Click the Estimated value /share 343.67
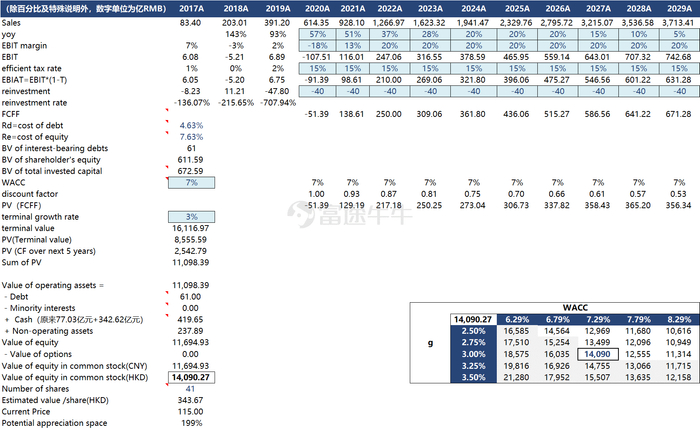The height and width of the screenshot is (429, 700). [x=191, y=400]
